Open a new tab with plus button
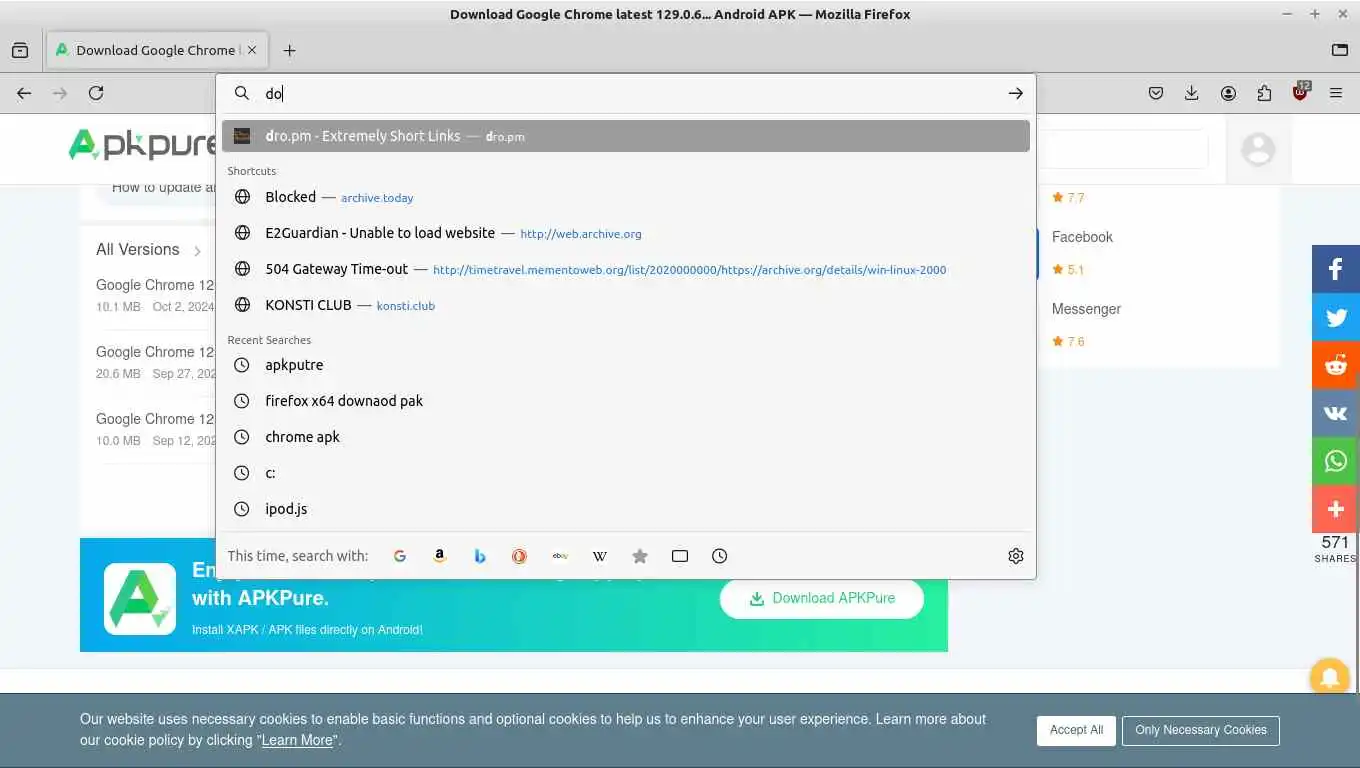The height and width of the screenshot is (768, 1360). [289, 50]
